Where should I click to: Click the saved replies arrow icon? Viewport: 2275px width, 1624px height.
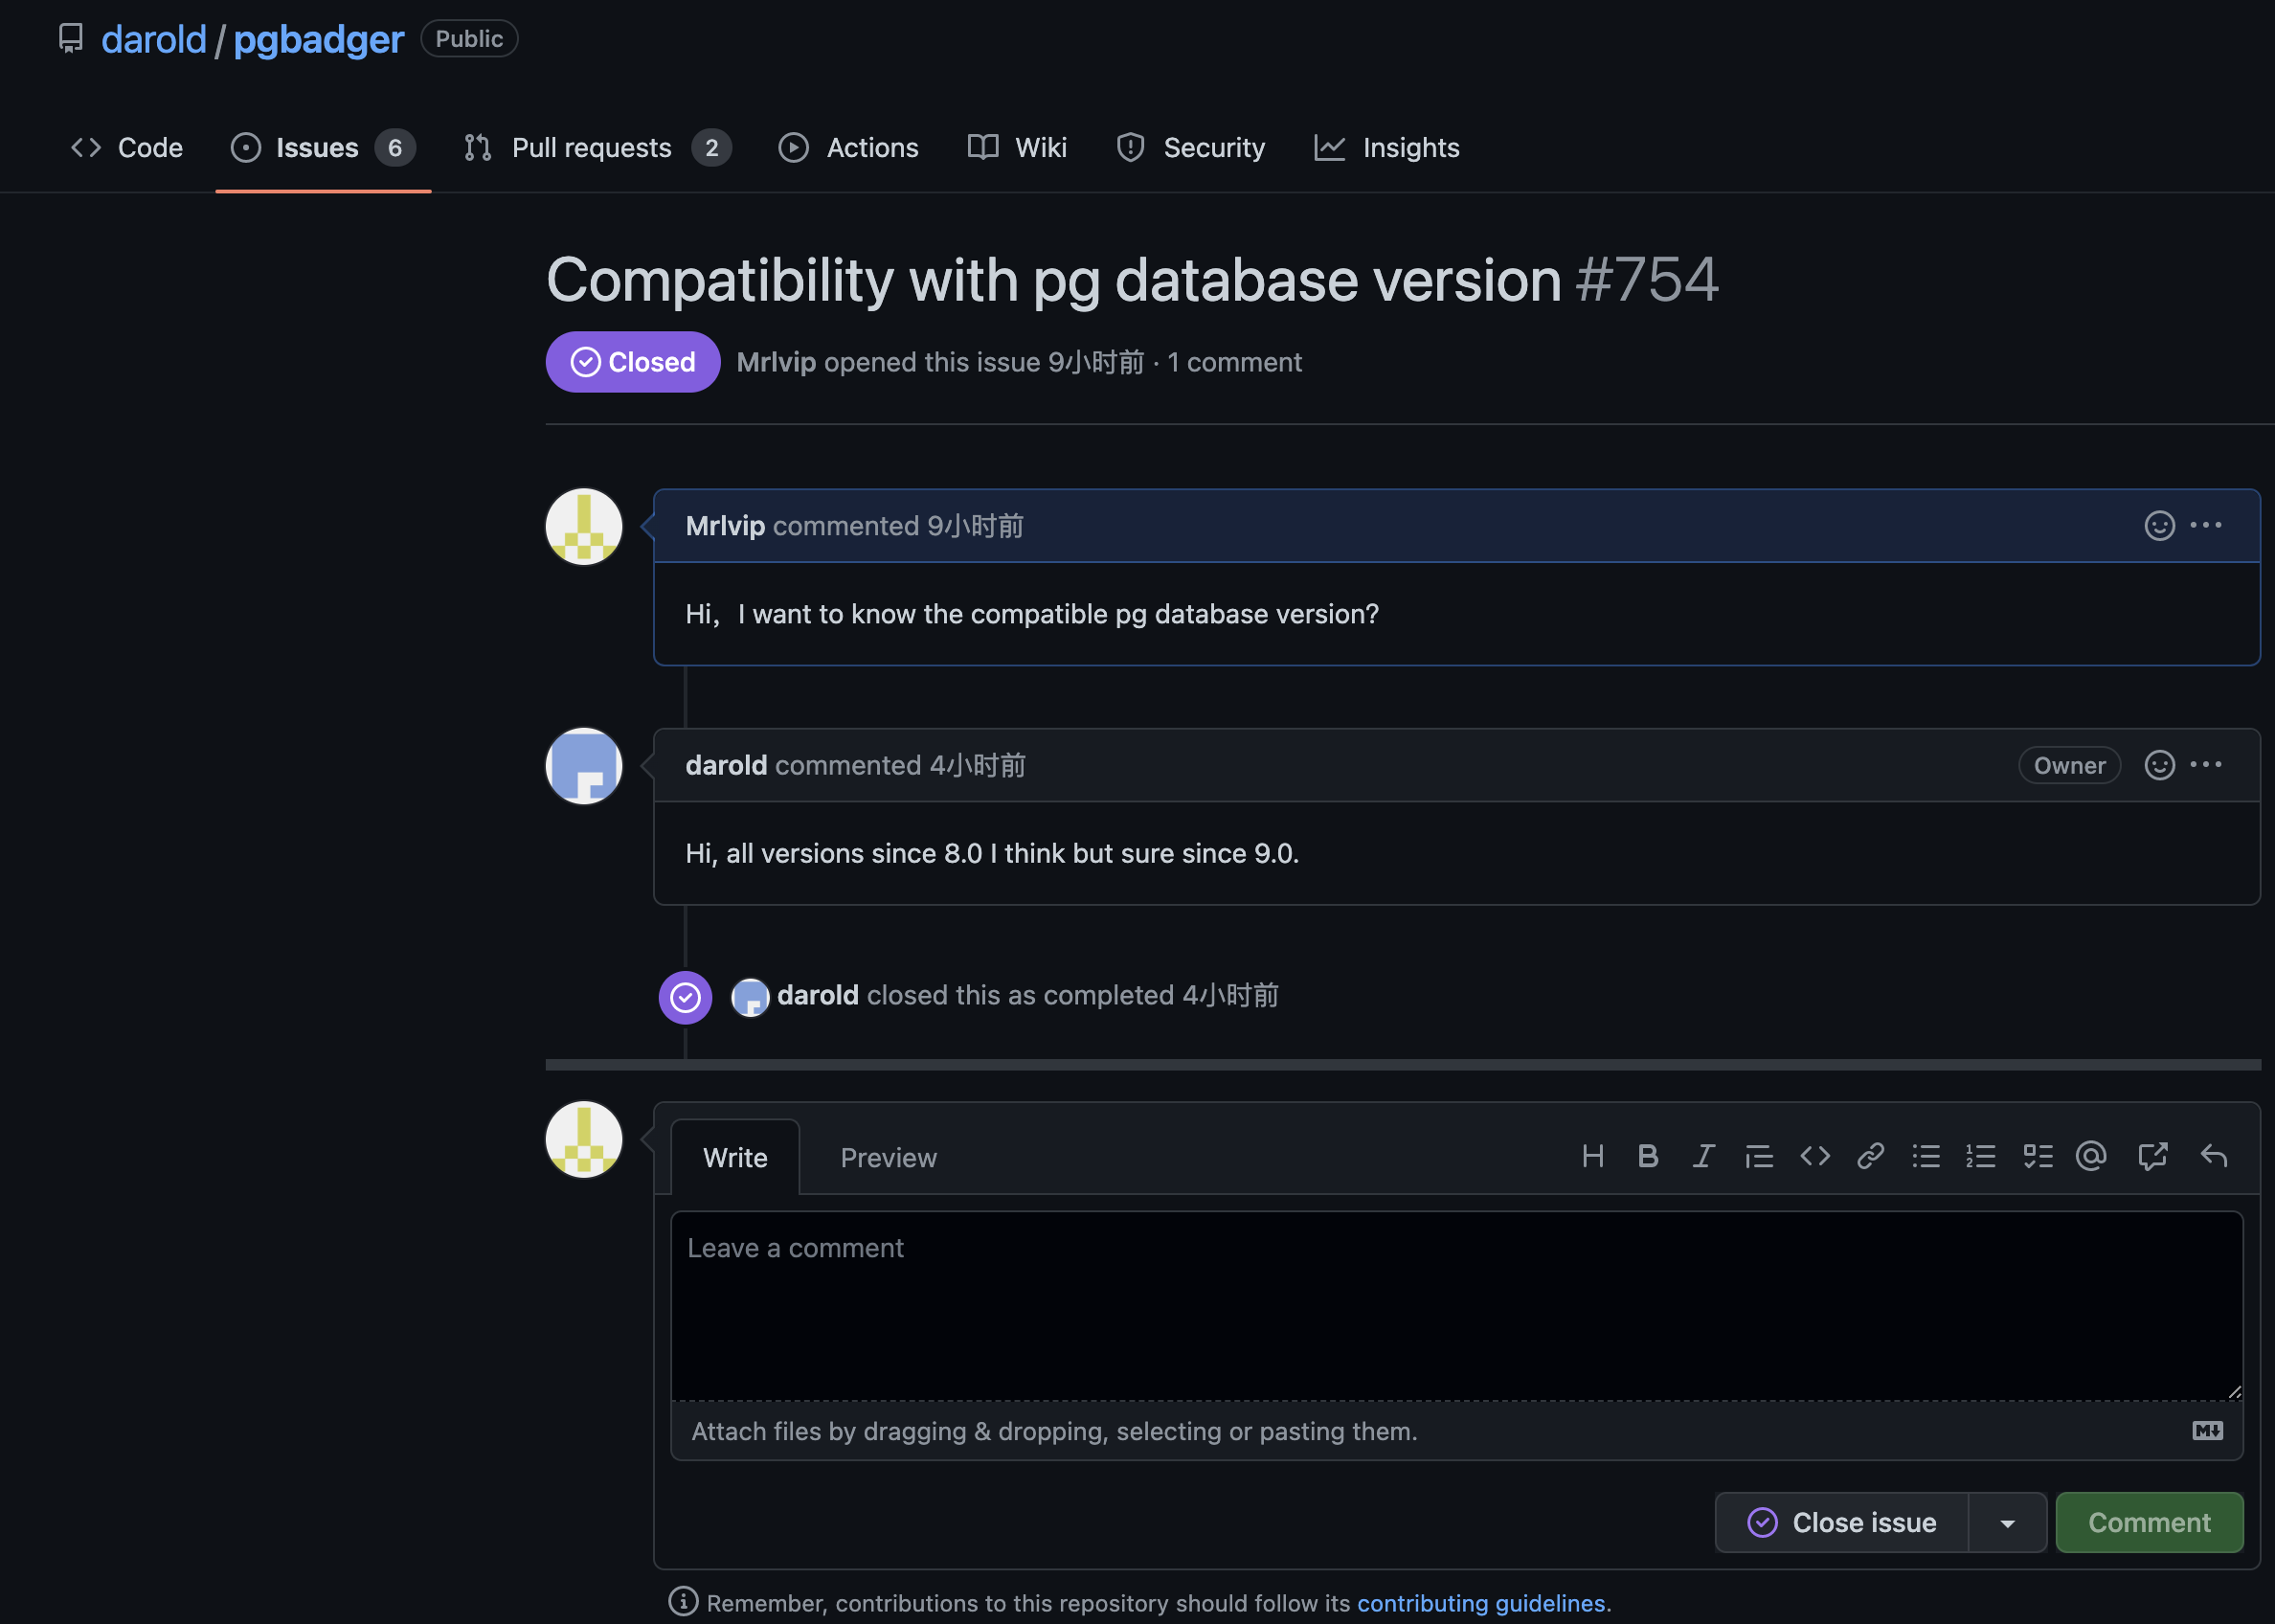(2213, 1157)
